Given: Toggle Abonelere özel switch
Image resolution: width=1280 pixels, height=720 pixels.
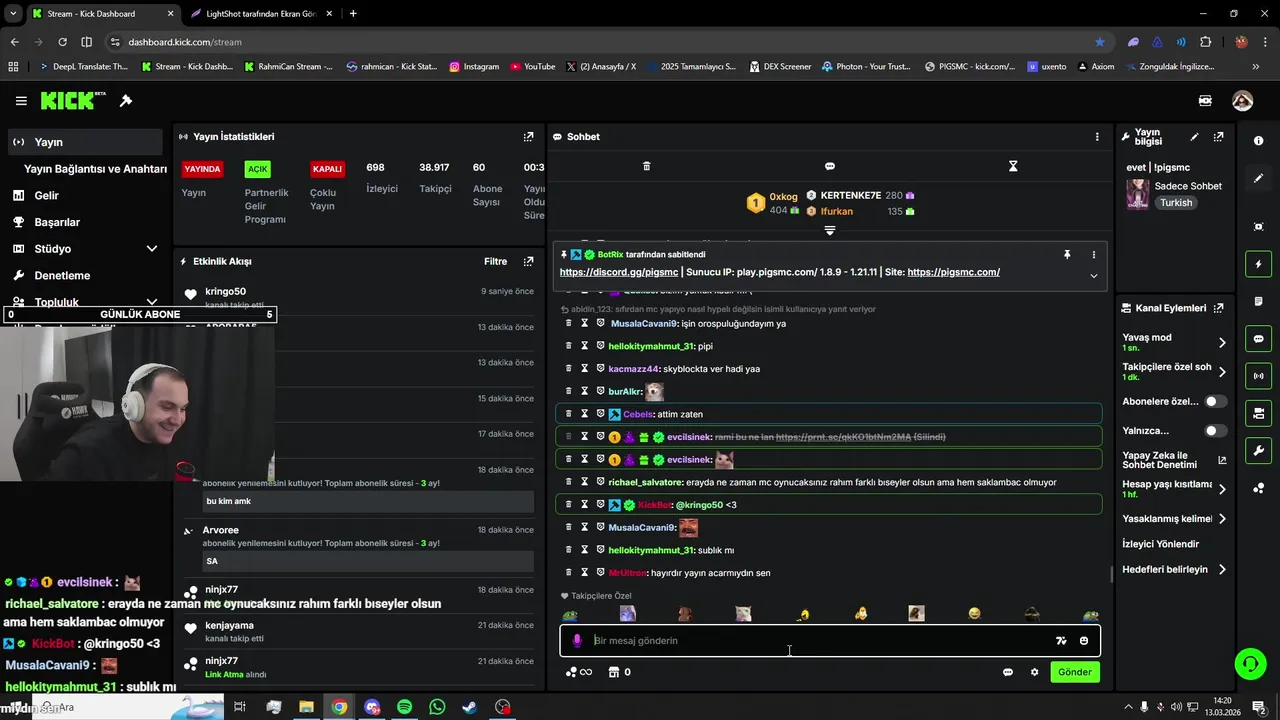Looking at the screenshot, I should 1216,401.
